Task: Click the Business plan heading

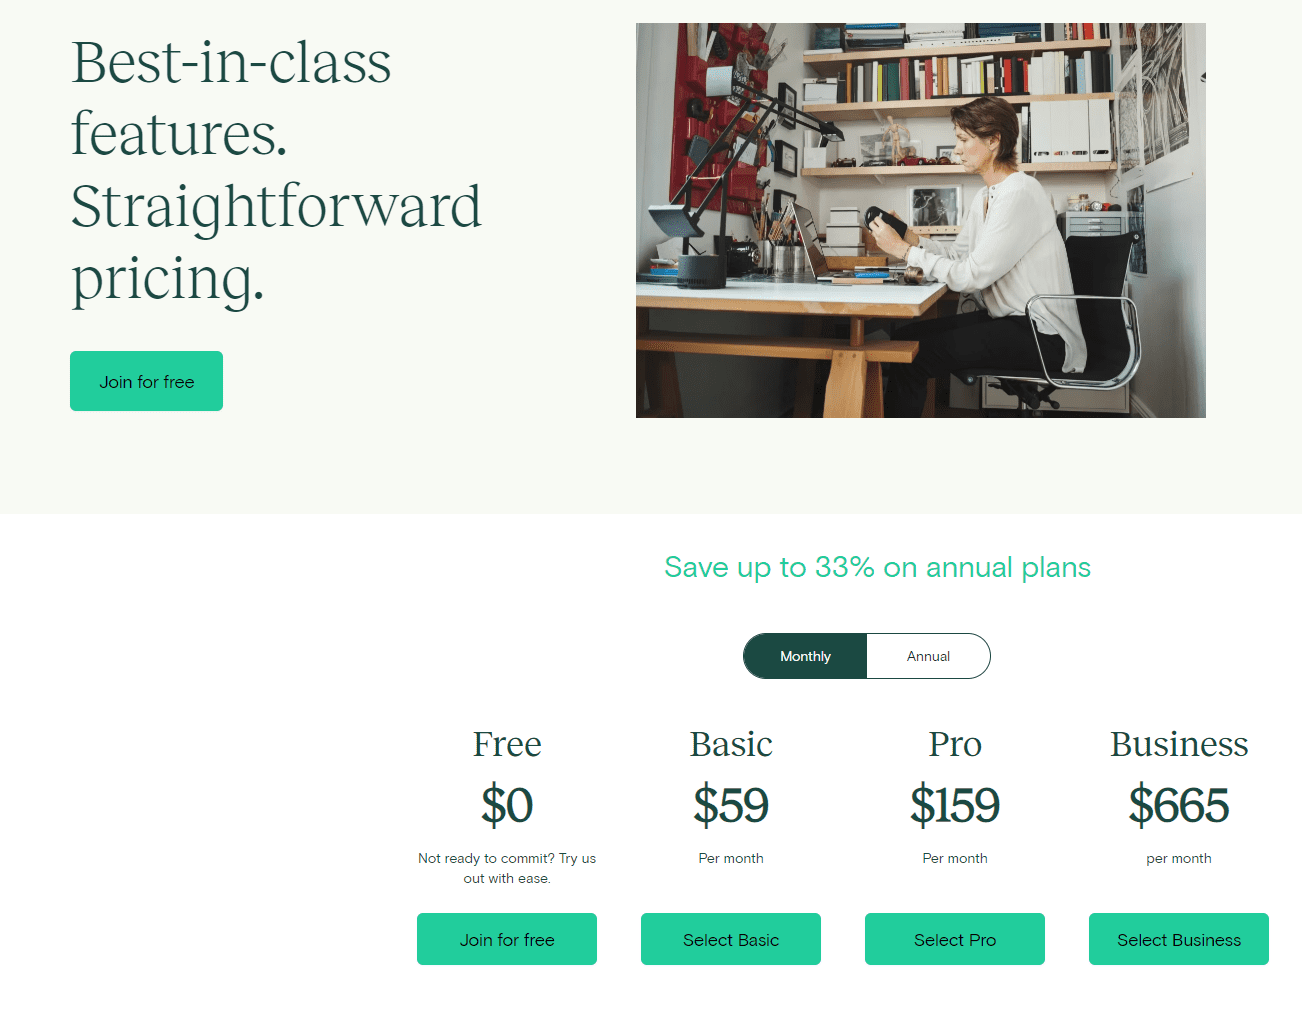Action: (1179, 744)
